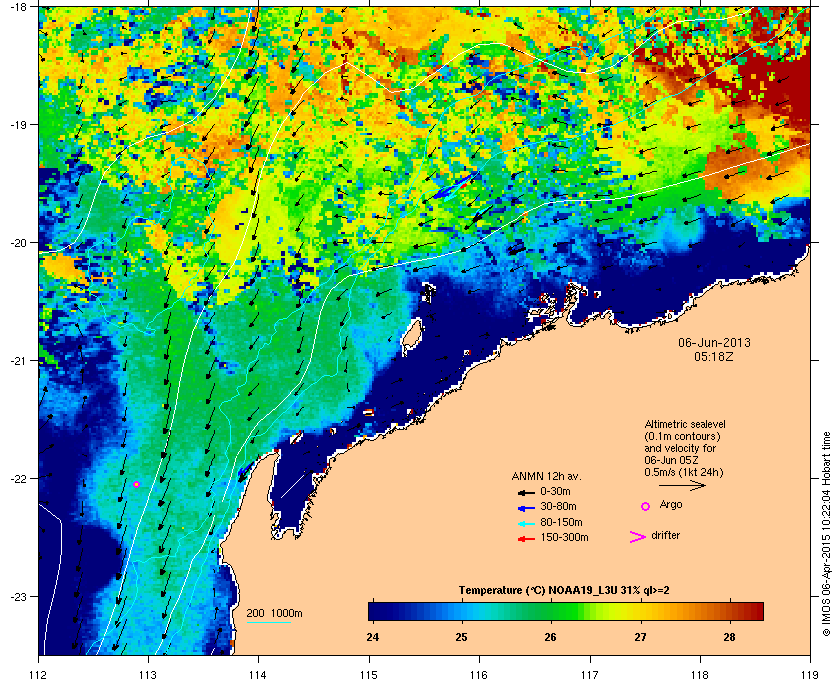
Task: Click the cyan 80-150m arrow legend icon
Action: tap(526, 523)
